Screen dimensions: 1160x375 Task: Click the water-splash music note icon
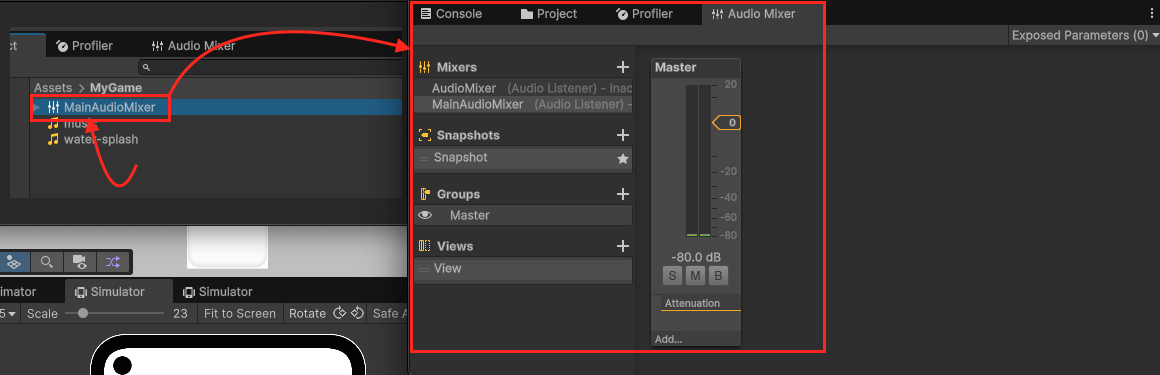click(53, 139)
